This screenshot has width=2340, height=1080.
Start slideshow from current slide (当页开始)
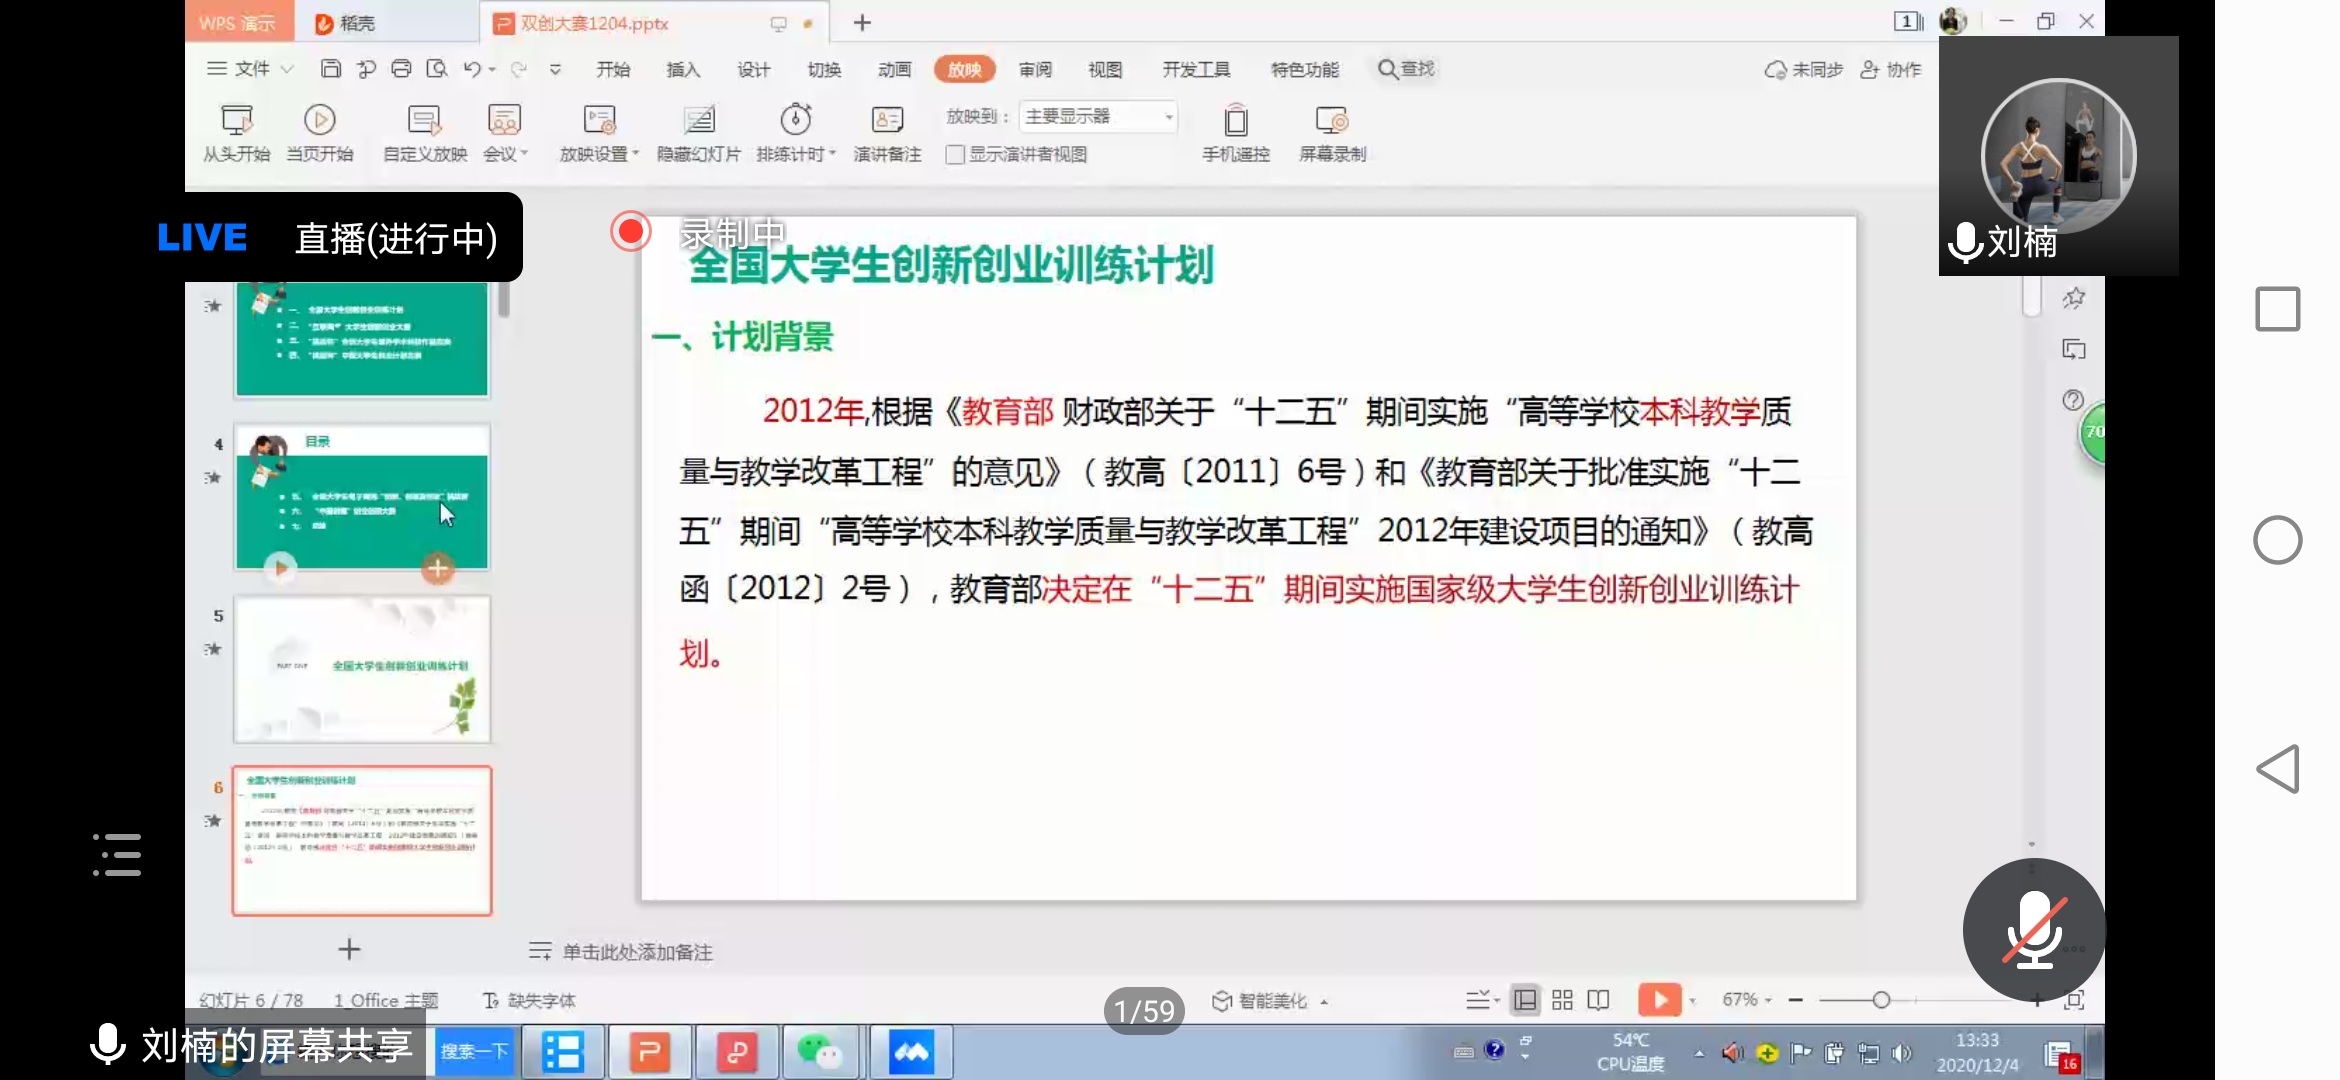pyautogui.click(x=320, y=122)
